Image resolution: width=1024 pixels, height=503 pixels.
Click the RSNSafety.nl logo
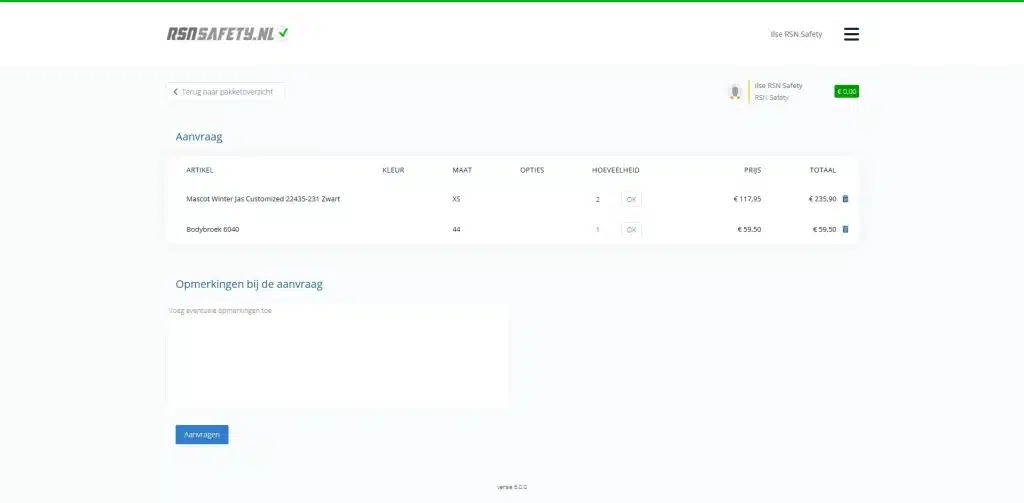click(x=220, y=34)
